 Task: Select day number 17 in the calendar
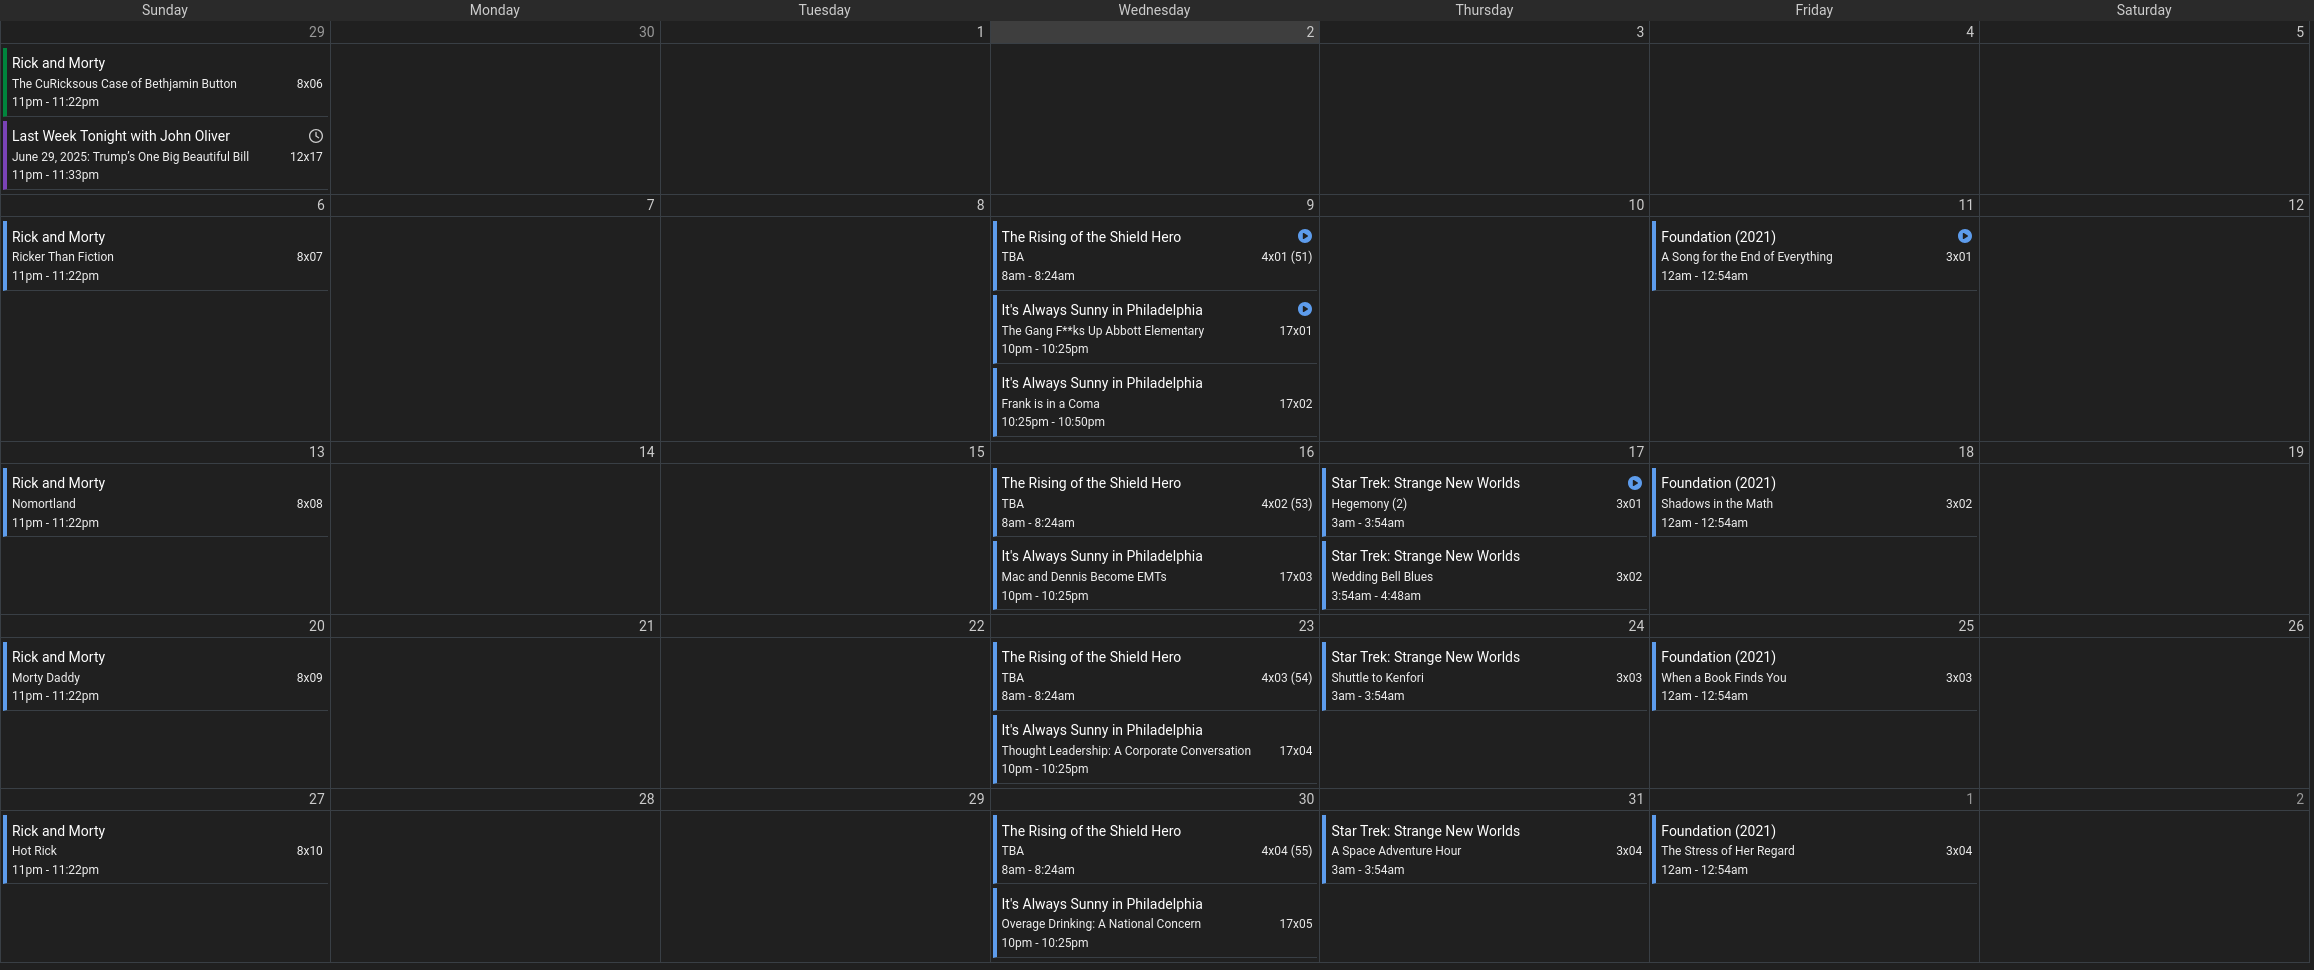click(1636, 452)
